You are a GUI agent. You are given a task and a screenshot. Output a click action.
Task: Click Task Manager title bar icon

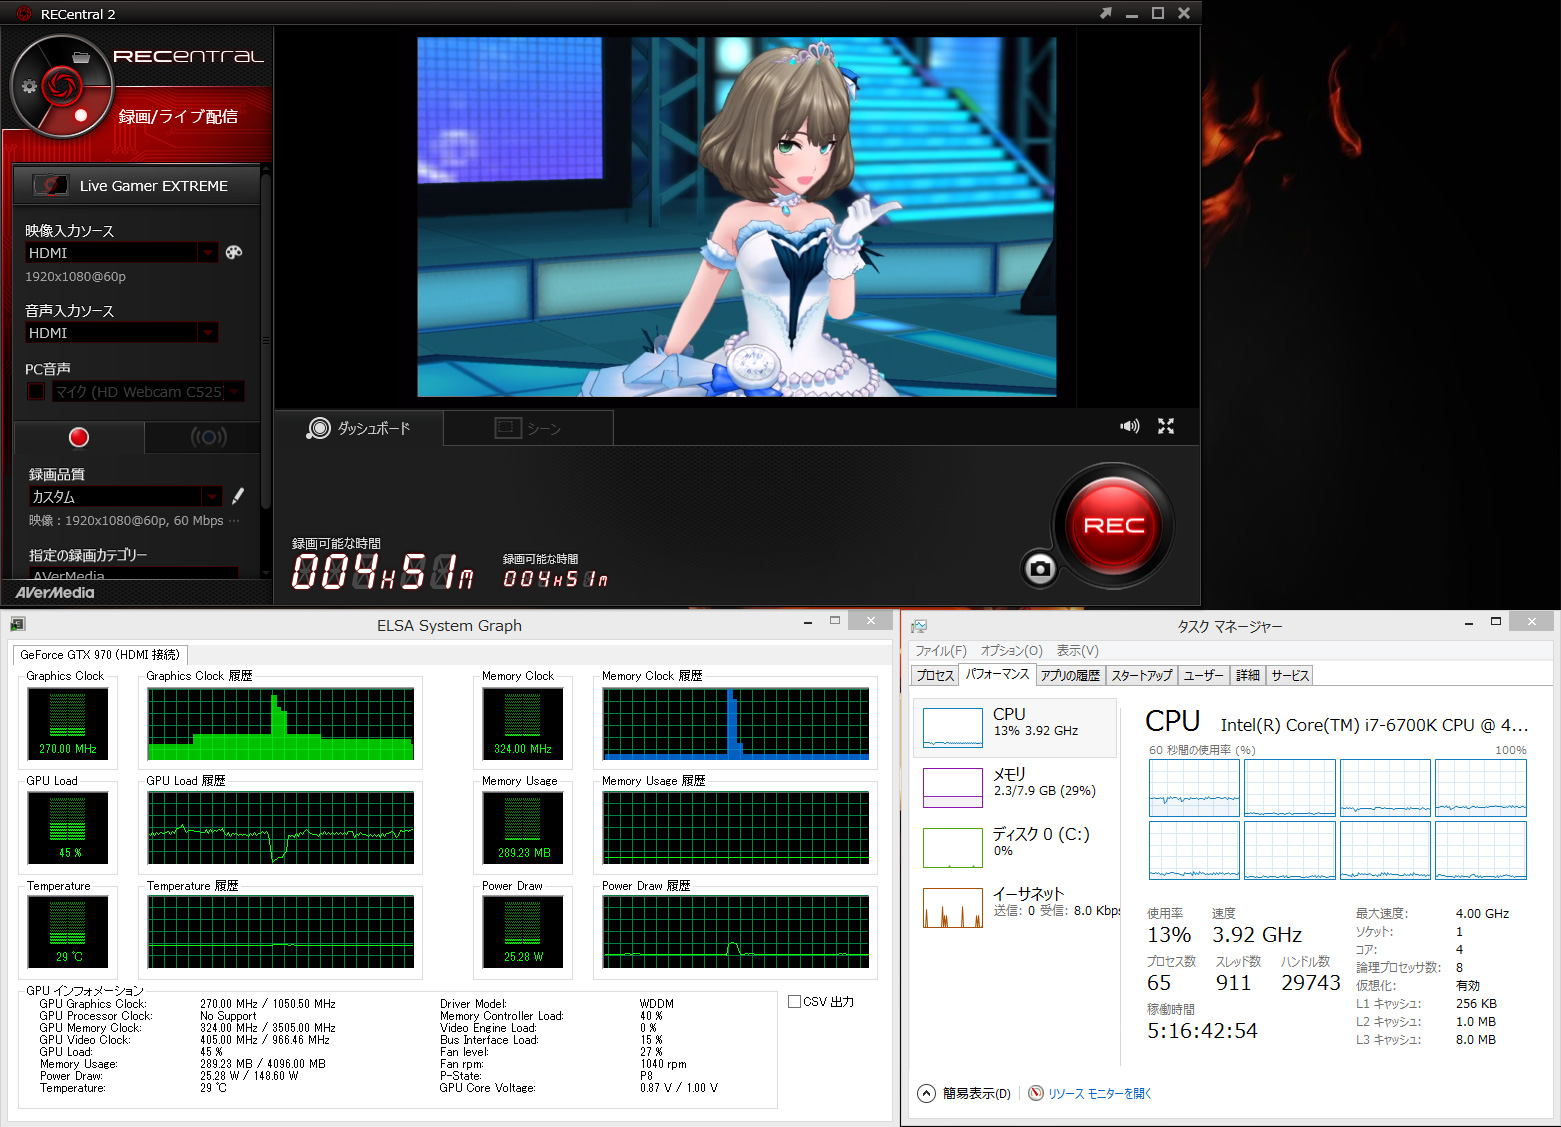pos(919,626)
